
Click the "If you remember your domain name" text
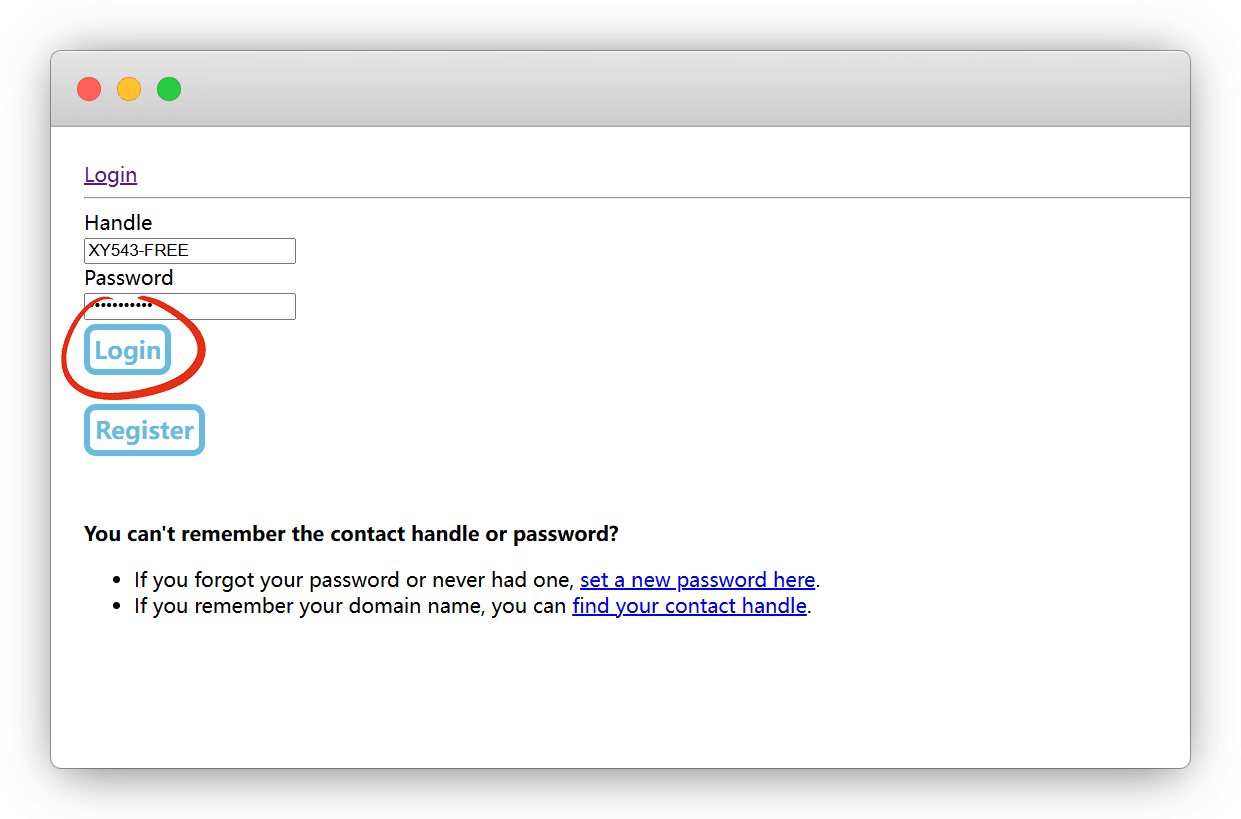(x=350, y=606)
